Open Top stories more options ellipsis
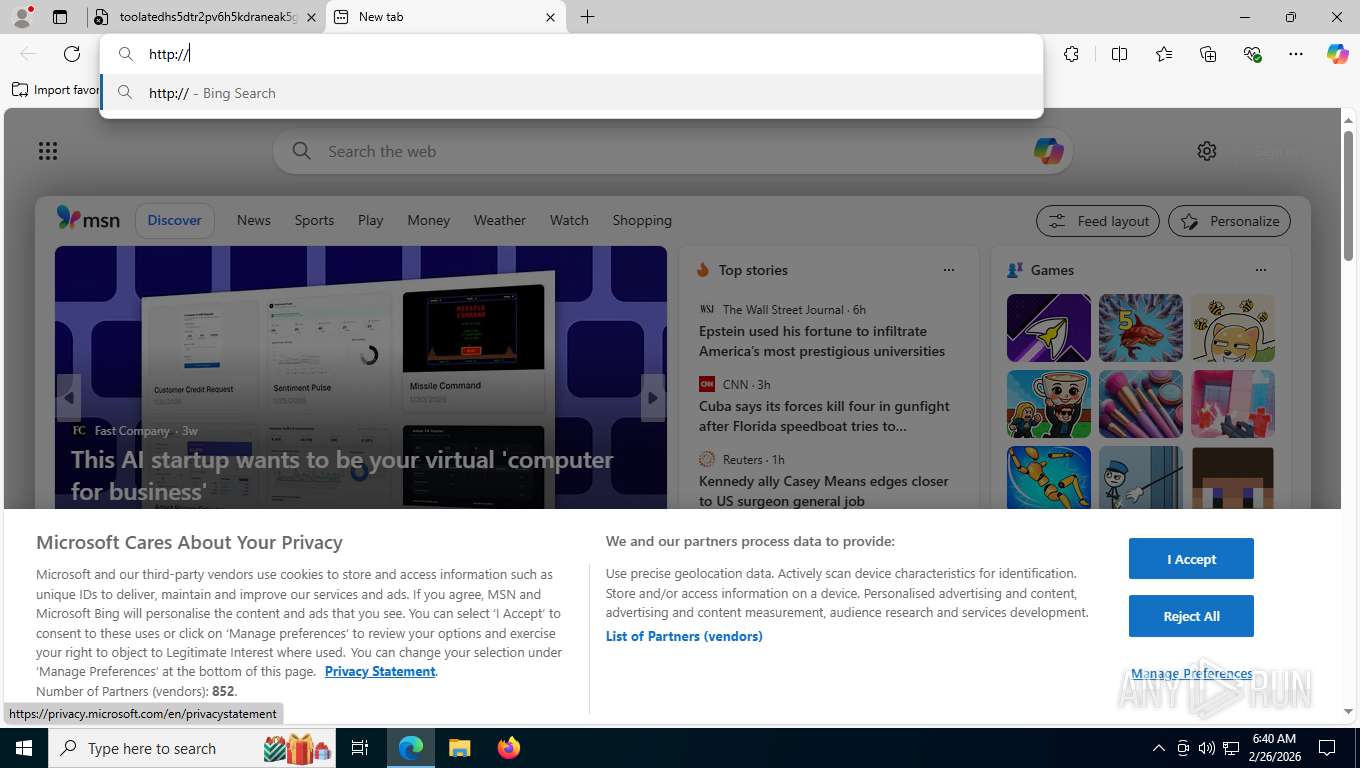 click(x=949, y=270)
